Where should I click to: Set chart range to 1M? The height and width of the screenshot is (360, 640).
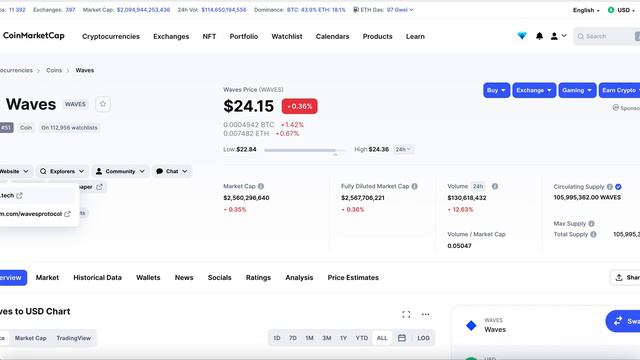pyautogui.click(x=309, y=338)
